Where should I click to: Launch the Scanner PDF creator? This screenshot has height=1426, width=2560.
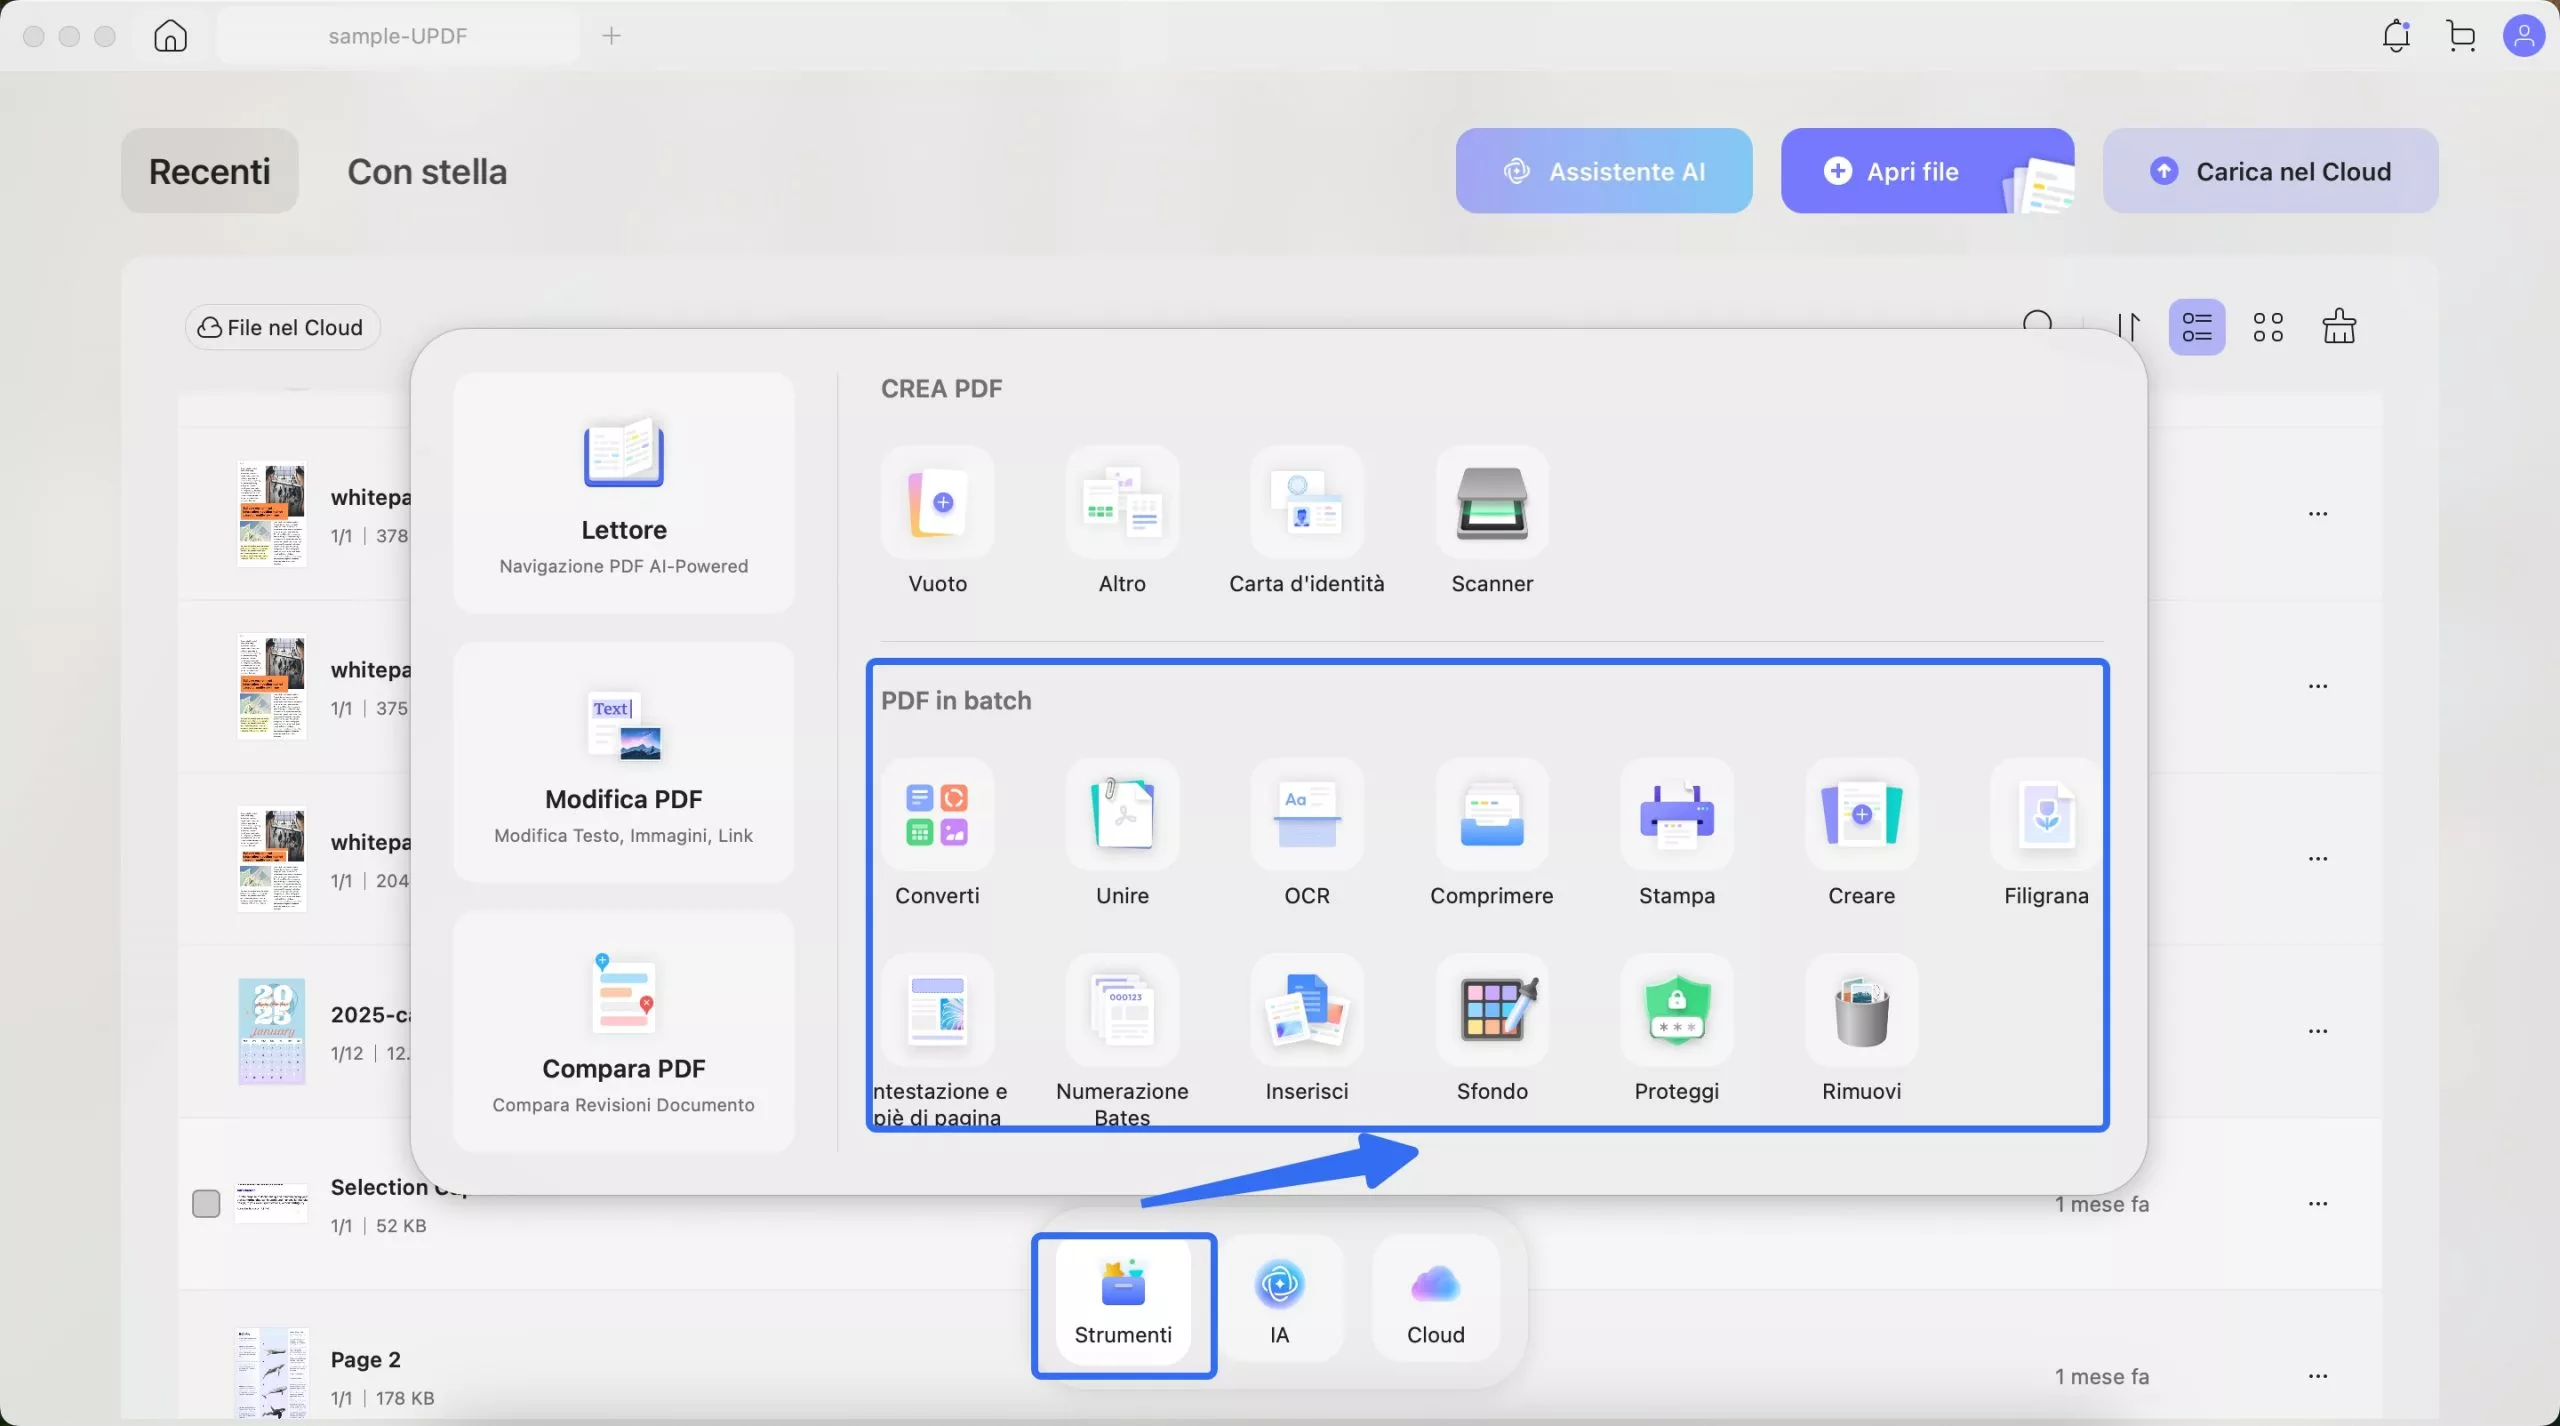tap(1491, 503)
